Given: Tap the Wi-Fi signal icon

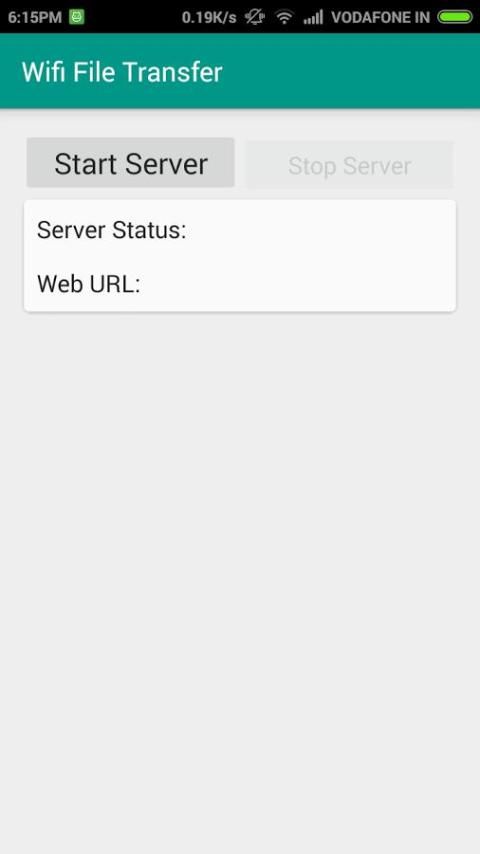Looking at the screenshot, I should [284, 17].
